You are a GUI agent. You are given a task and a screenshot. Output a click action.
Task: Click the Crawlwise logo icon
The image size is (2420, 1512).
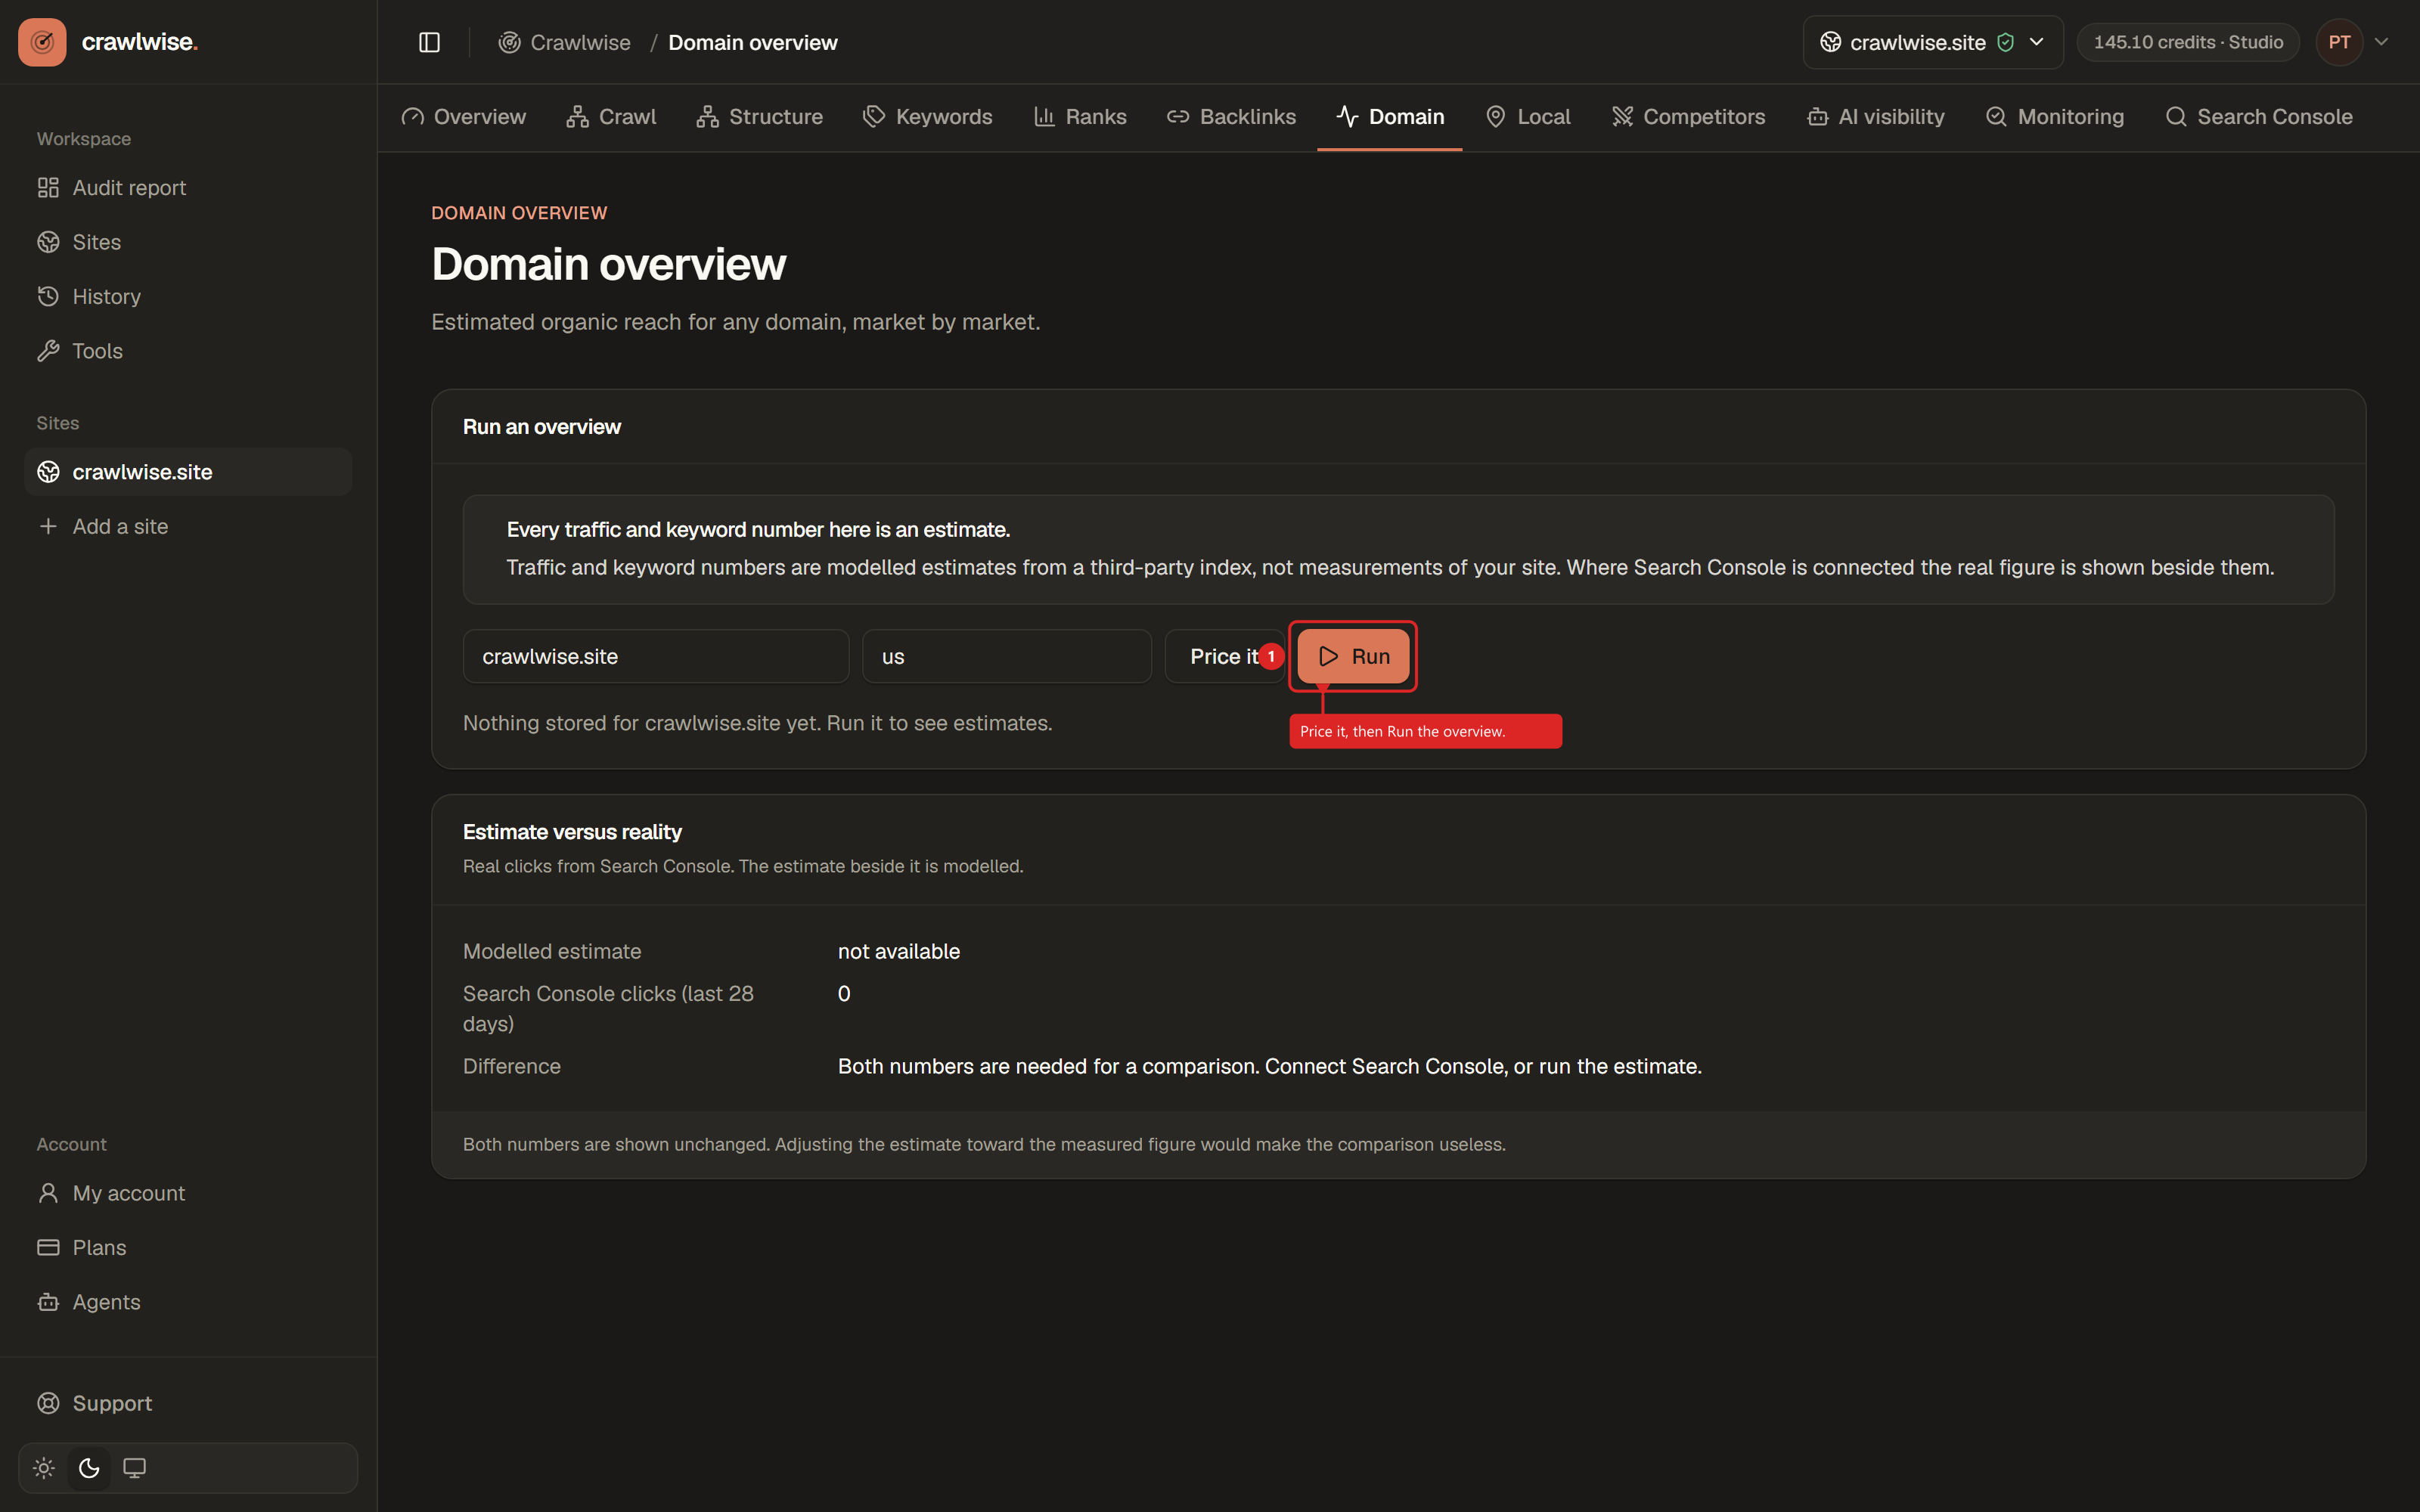pos(42,42)
